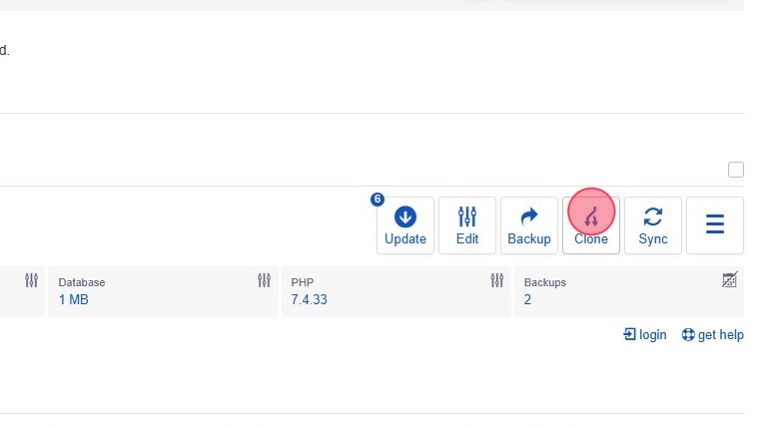Open the hamburger menu with three lines

(715, 225)
